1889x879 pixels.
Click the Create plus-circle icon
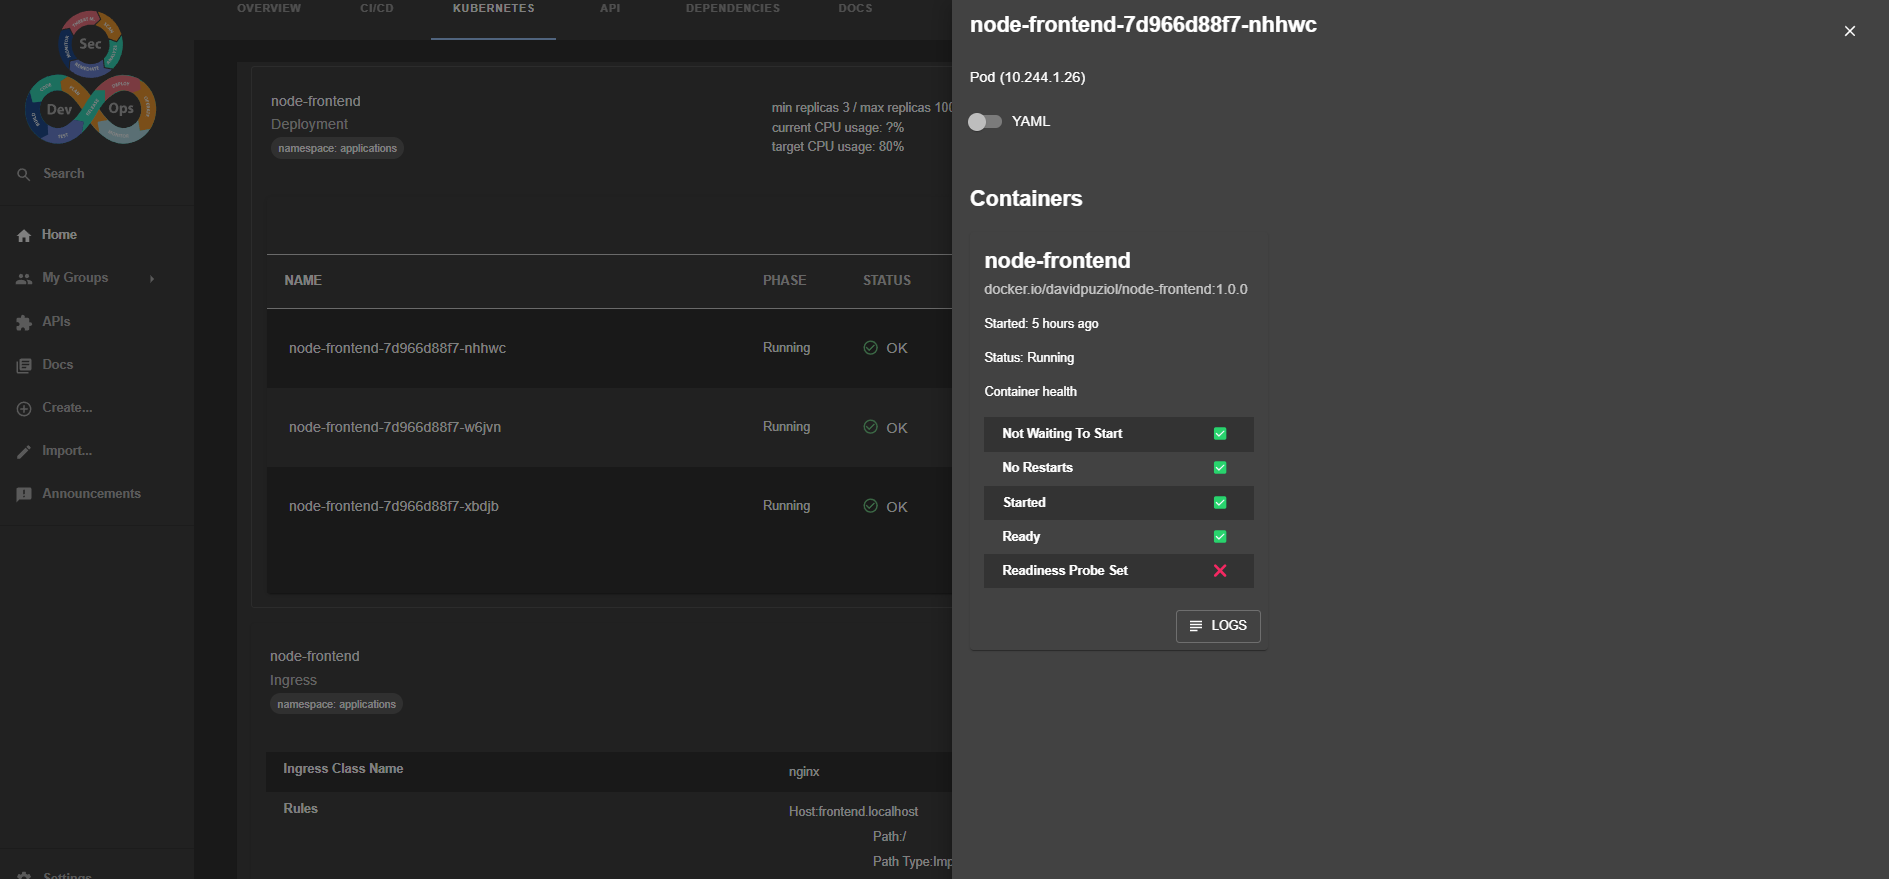[x=24, y=409]
